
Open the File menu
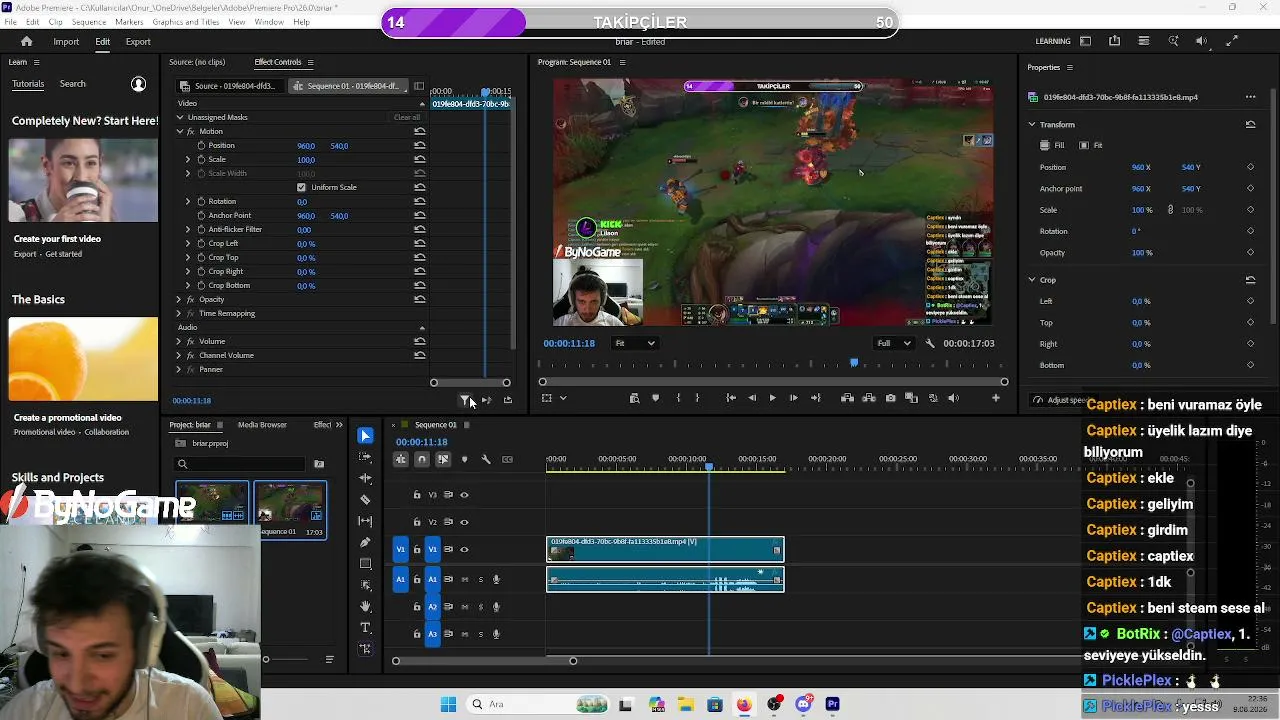coord(10,22)
